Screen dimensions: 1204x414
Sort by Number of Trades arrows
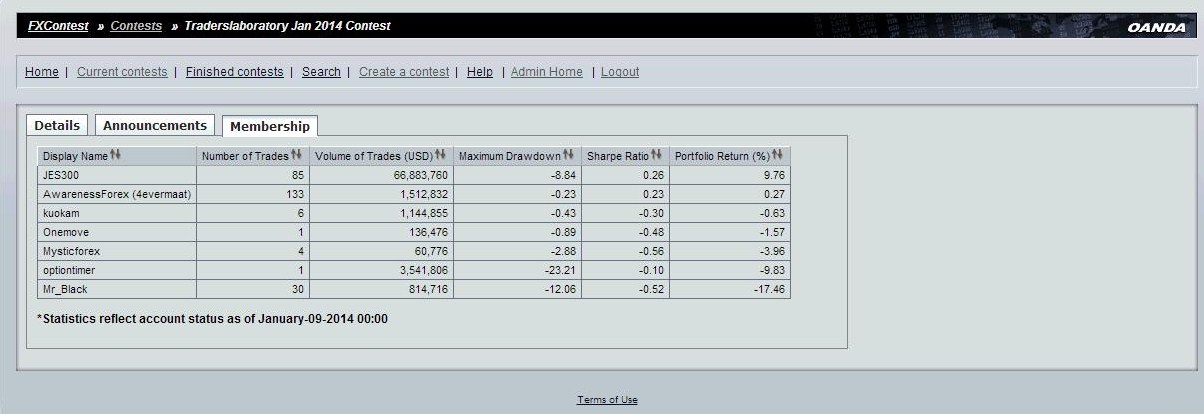pyautogui.click(x=296, y=156)
